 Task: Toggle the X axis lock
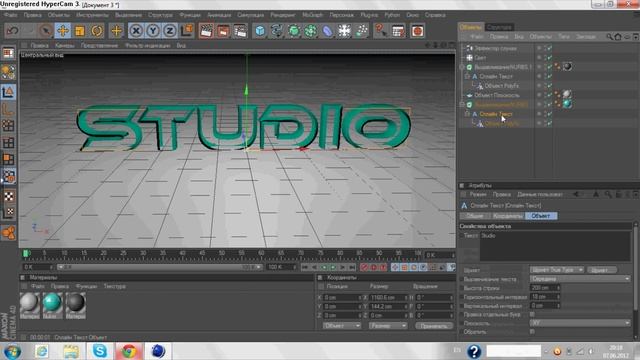136,31
